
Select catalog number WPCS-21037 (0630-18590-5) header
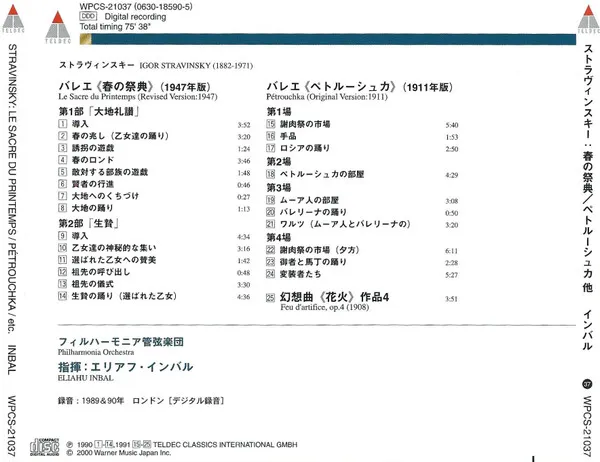[136, 7]
